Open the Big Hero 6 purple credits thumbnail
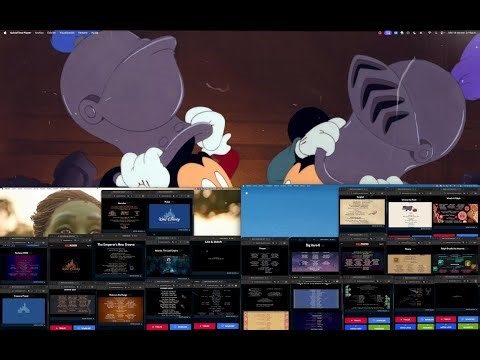This screenshot has width=480, height=360. tap(315, 262)
